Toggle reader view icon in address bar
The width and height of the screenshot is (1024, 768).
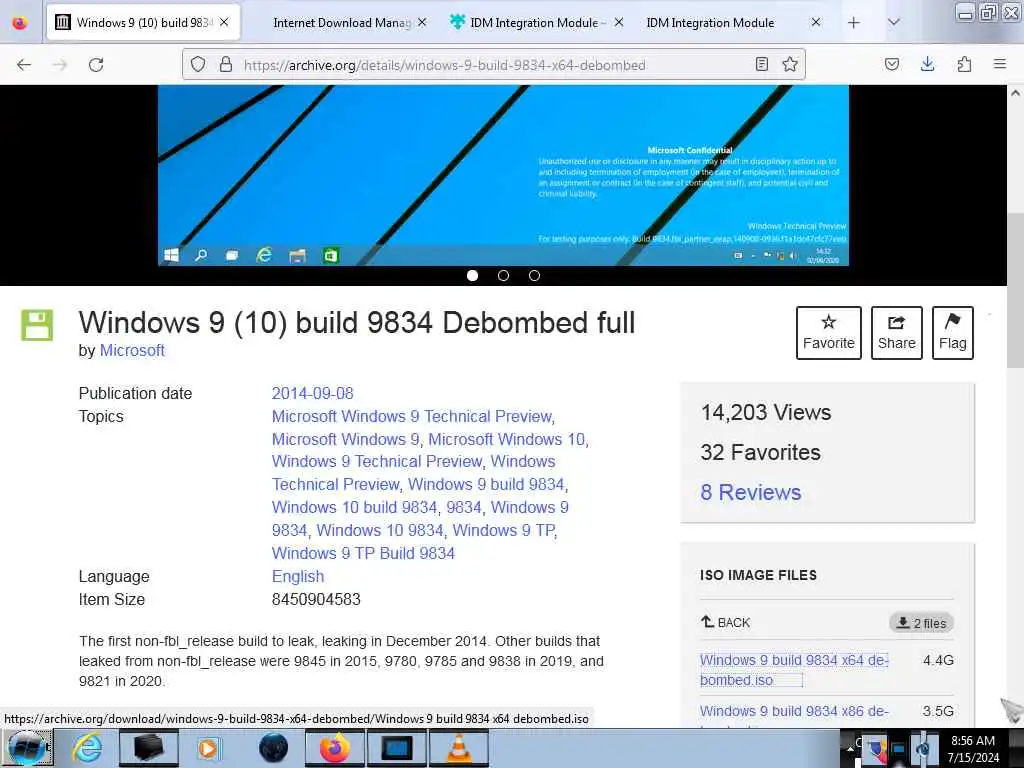point(761,64)
